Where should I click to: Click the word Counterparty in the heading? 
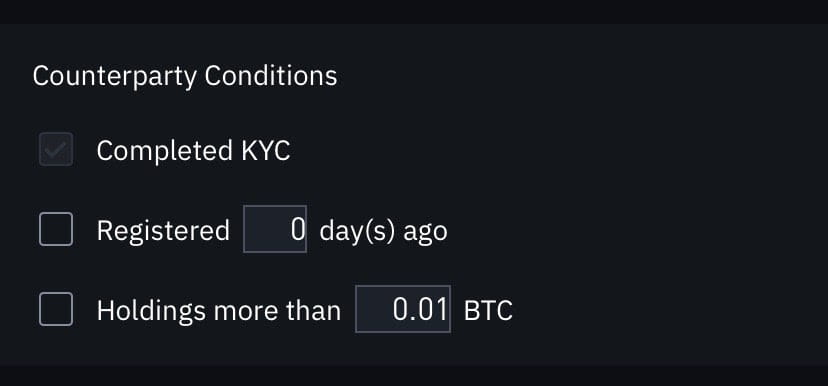[115, 76]
